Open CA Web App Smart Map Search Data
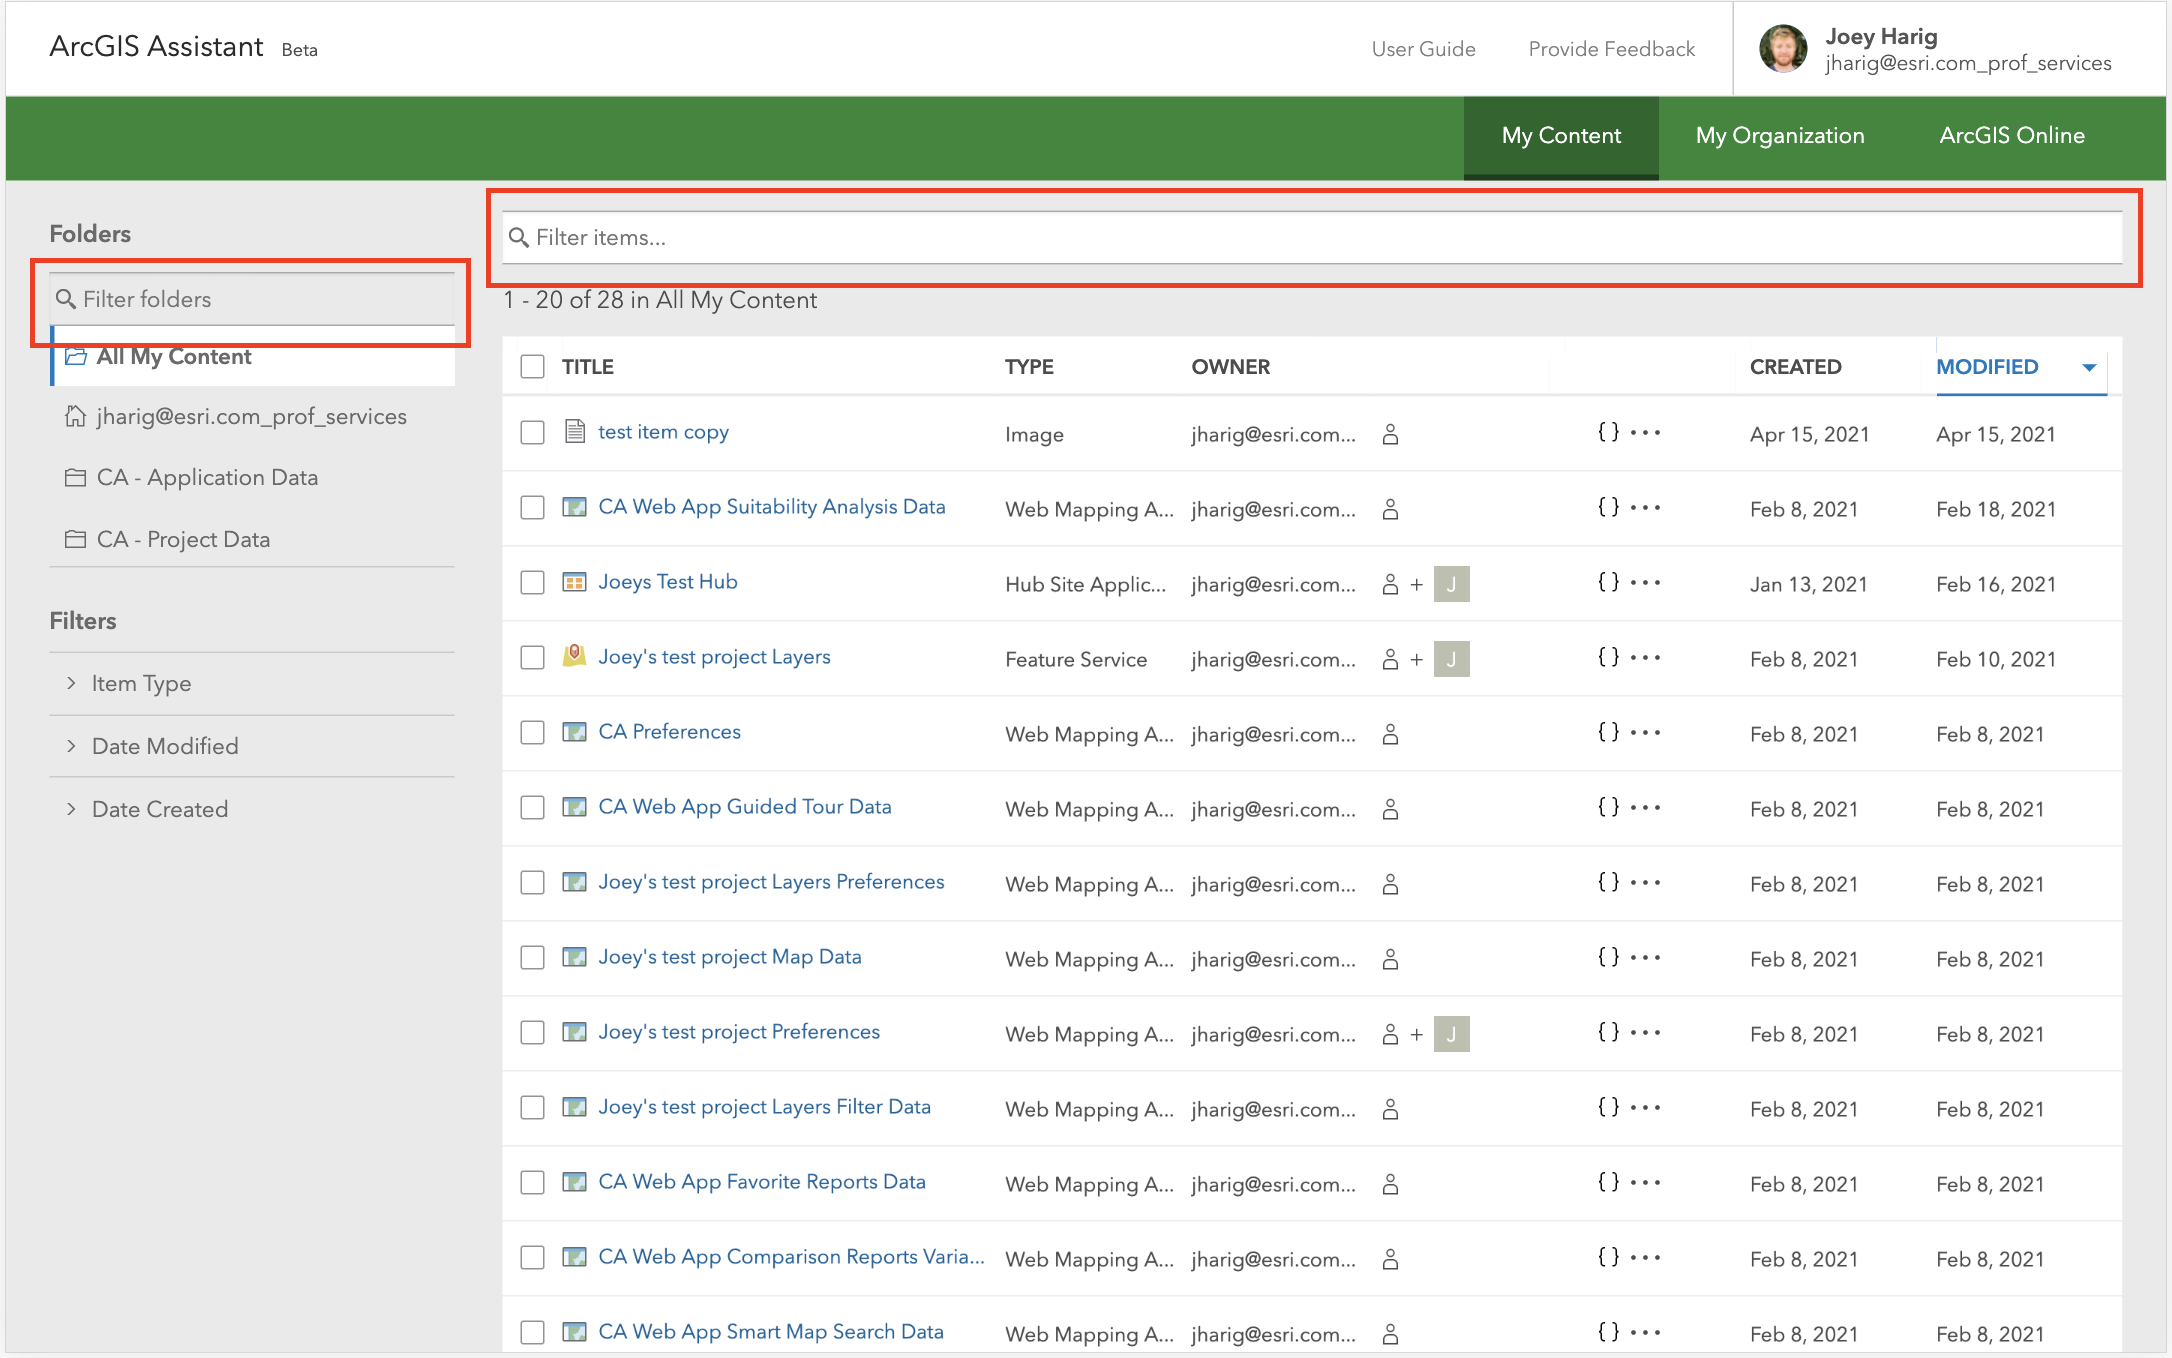This screenshot has width=2172, height=1358. click(771, 1332)
